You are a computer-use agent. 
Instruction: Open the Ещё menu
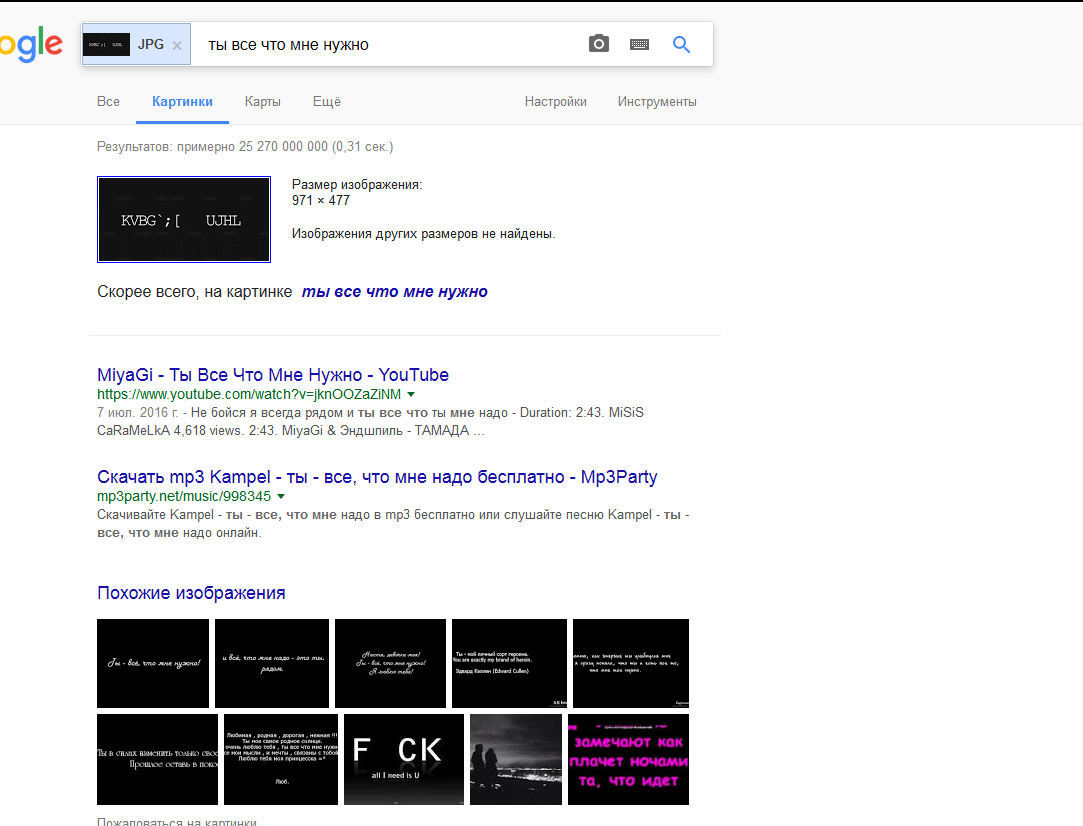point(327,102)
